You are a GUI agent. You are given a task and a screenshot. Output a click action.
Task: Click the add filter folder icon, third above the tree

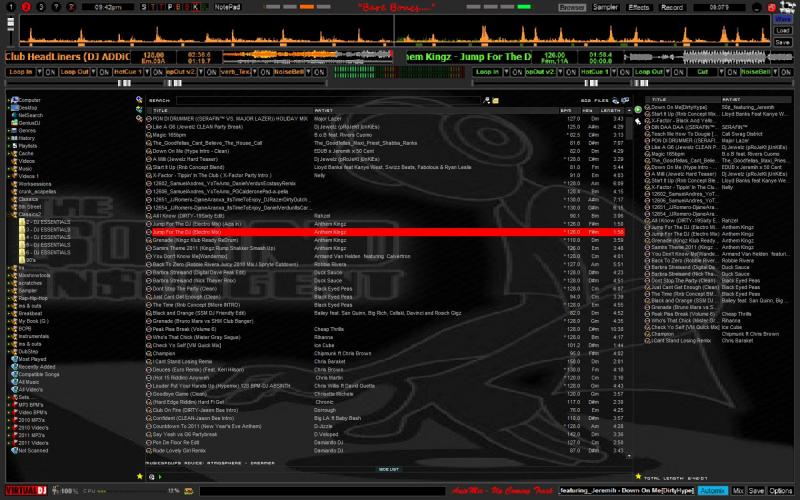(139, 118)
